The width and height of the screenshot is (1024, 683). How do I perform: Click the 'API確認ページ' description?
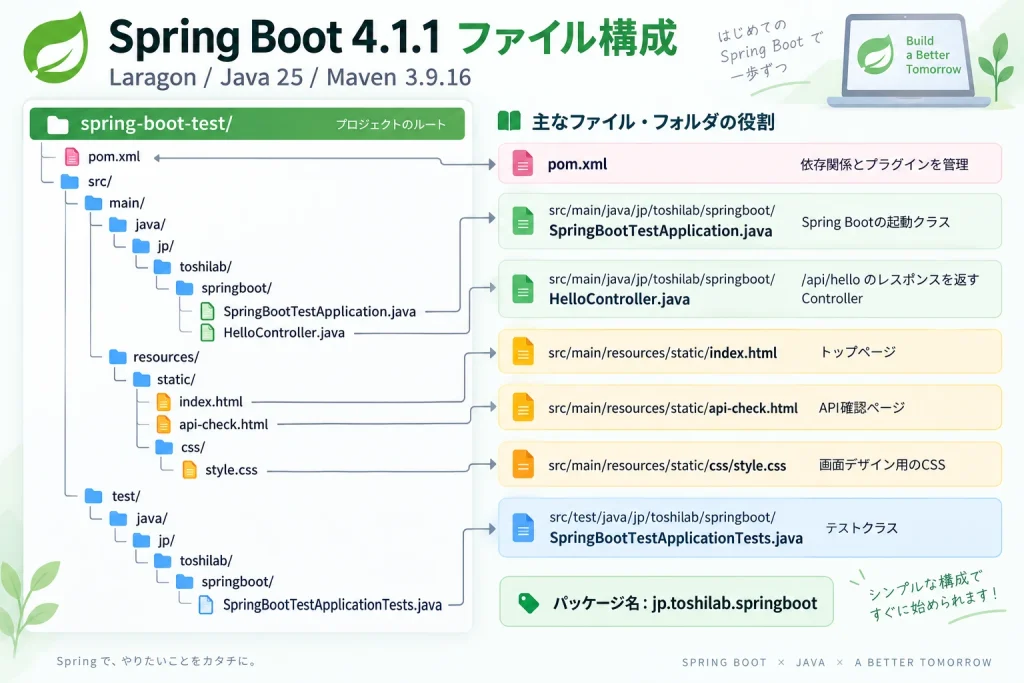pos(862,407)
